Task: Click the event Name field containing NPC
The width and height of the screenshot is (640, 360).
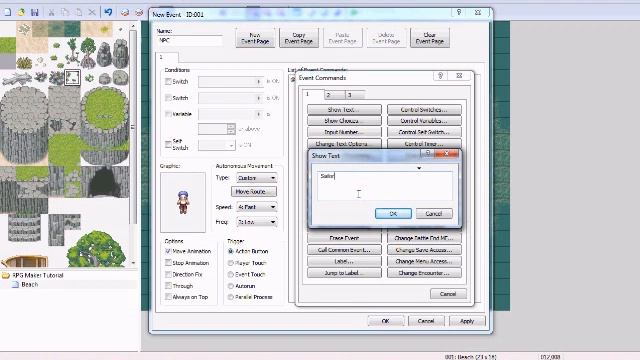Action: tap(190, 40)
